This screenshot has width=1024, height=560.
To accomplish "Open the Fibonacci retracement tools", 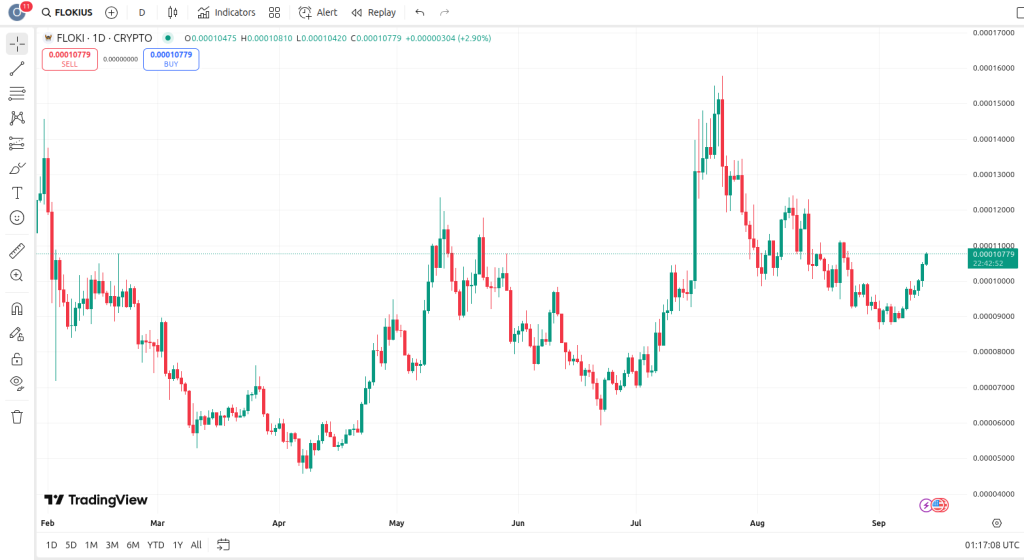I will coord(17,93).
